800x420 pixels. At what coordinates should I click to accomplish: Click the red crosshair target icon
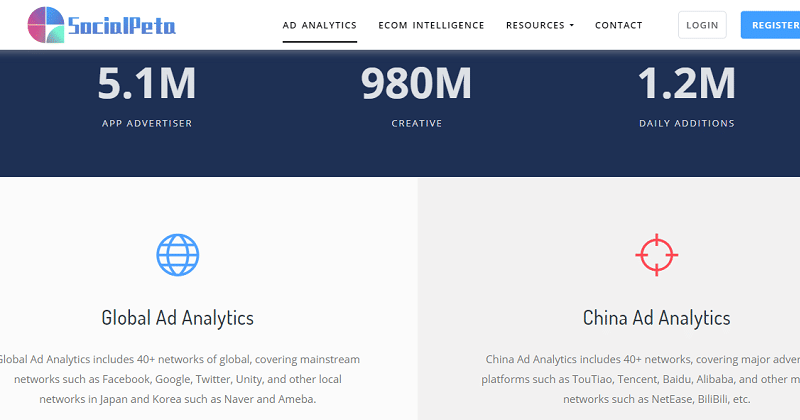point(657,255)
